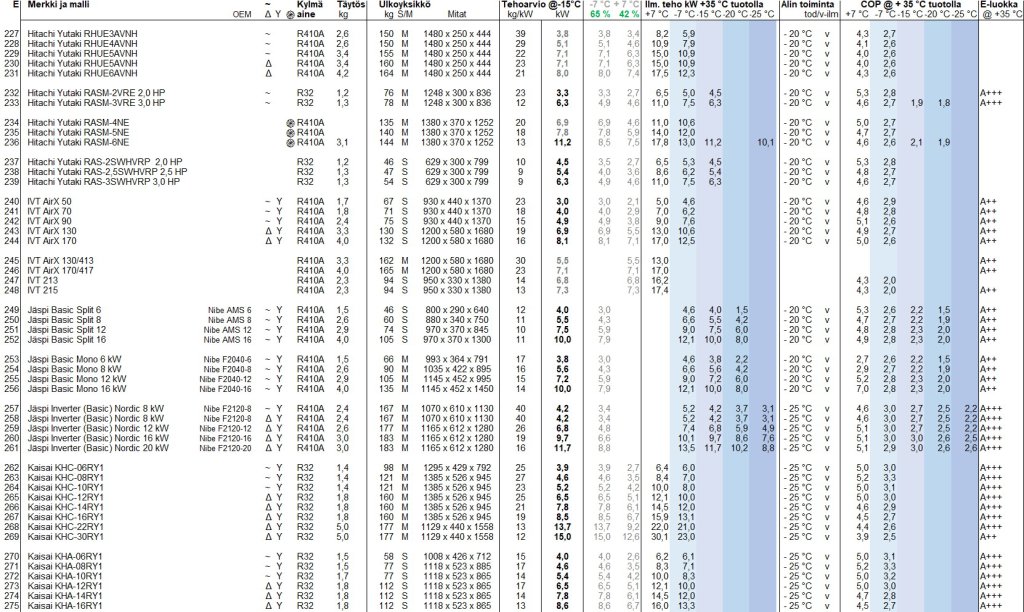1024x612 pixels.
Task: Select the 'IVT 213' model cell
Action: click(42, 280)
